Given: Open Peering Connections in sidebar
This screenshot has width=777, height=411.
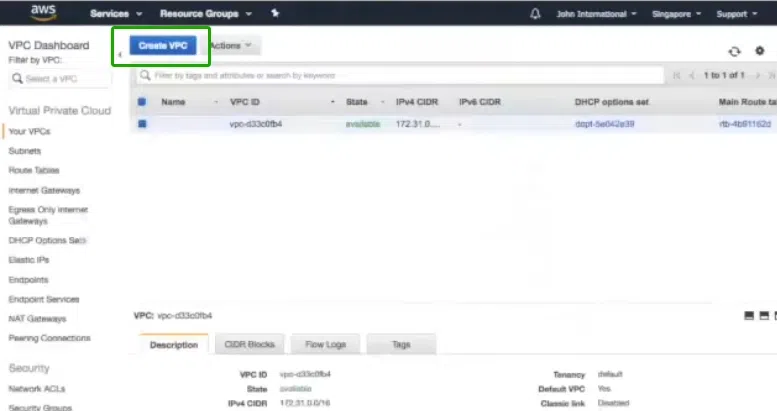Looking at the screenshot, I should click(50, 338).
